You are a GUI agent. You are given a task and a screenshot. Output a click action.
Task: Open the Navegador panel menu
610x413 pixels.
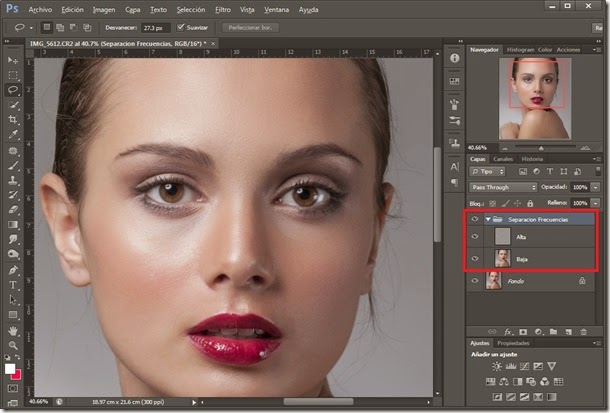pyautogui.click(x=596, y=50)
